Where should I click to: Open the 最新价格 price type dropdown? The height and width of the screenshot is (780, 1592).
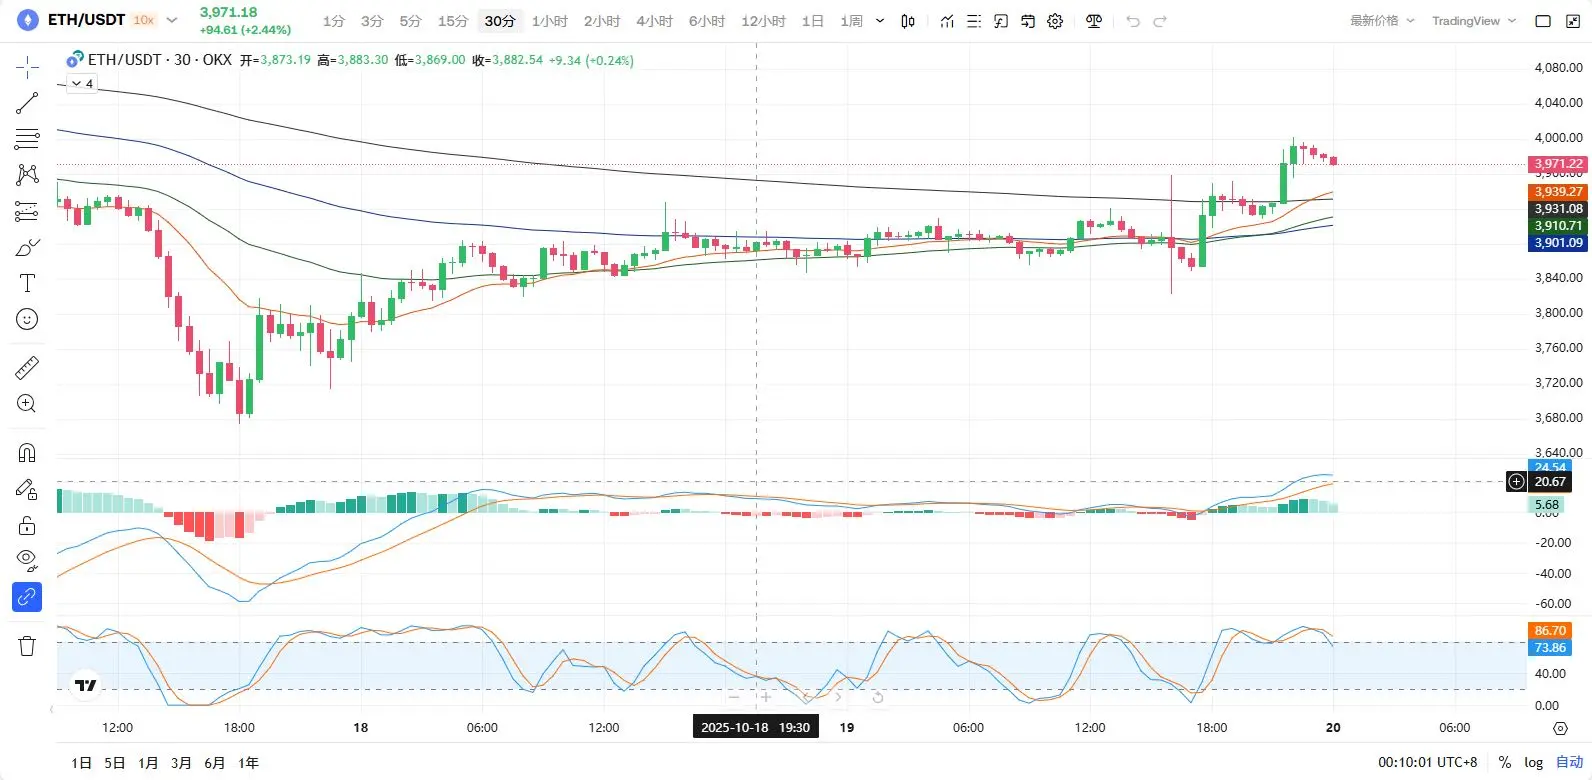click(x=1383, y=21)
